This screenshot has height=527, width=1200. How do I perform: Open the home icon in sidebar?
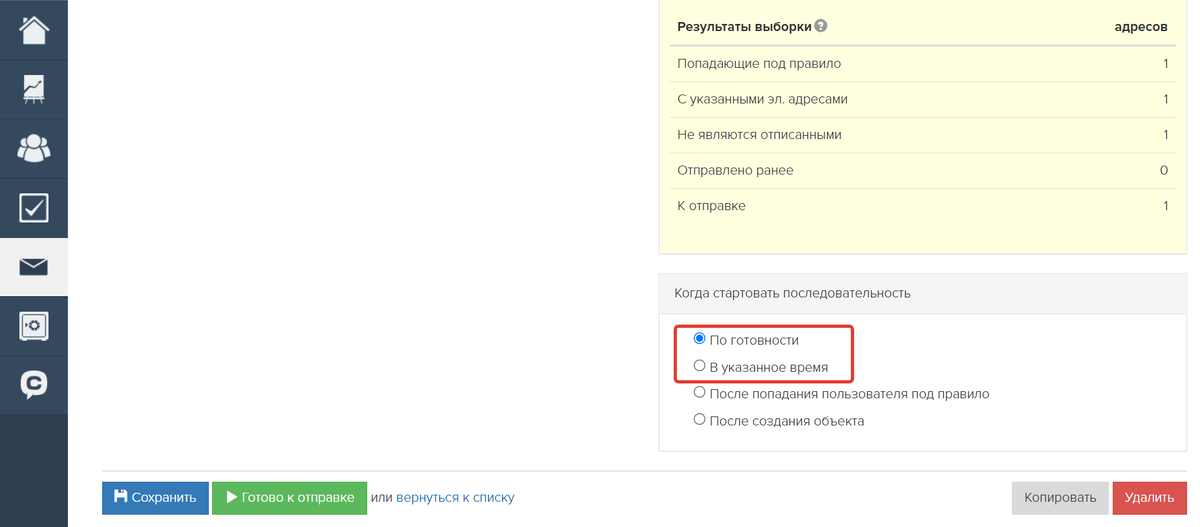(x=34, y=30)
